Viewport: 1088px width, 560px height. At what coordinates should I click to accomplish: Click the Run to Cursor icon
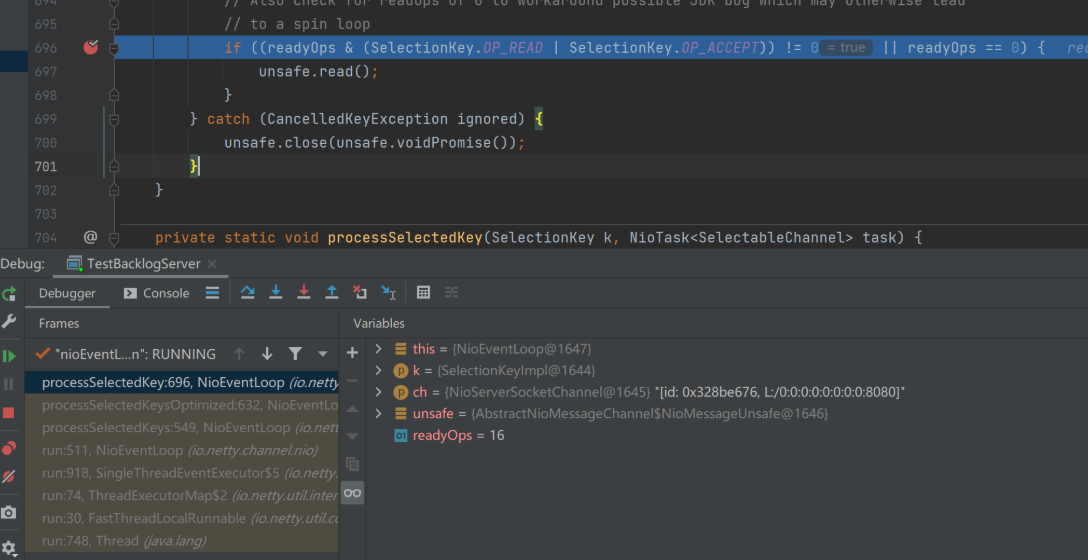point(389,292)
